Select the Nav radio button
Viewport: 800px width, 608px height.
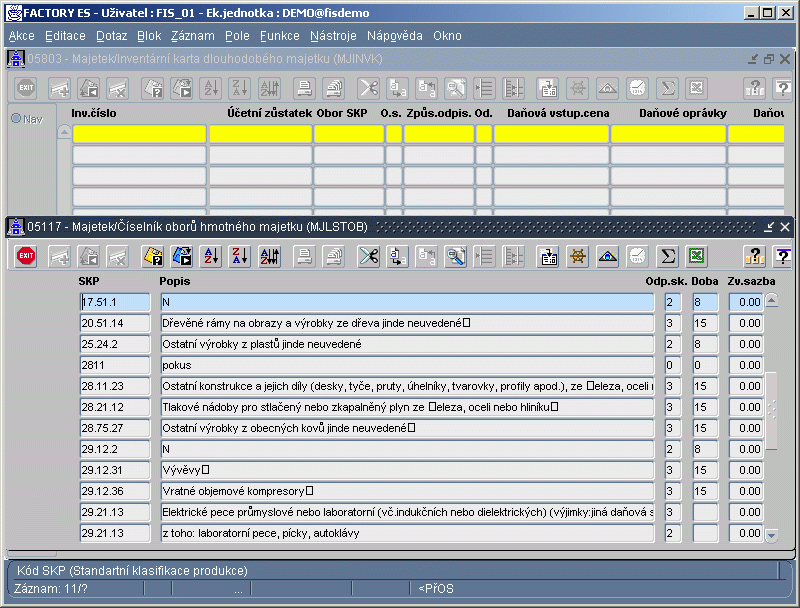(x=17, y=119)
